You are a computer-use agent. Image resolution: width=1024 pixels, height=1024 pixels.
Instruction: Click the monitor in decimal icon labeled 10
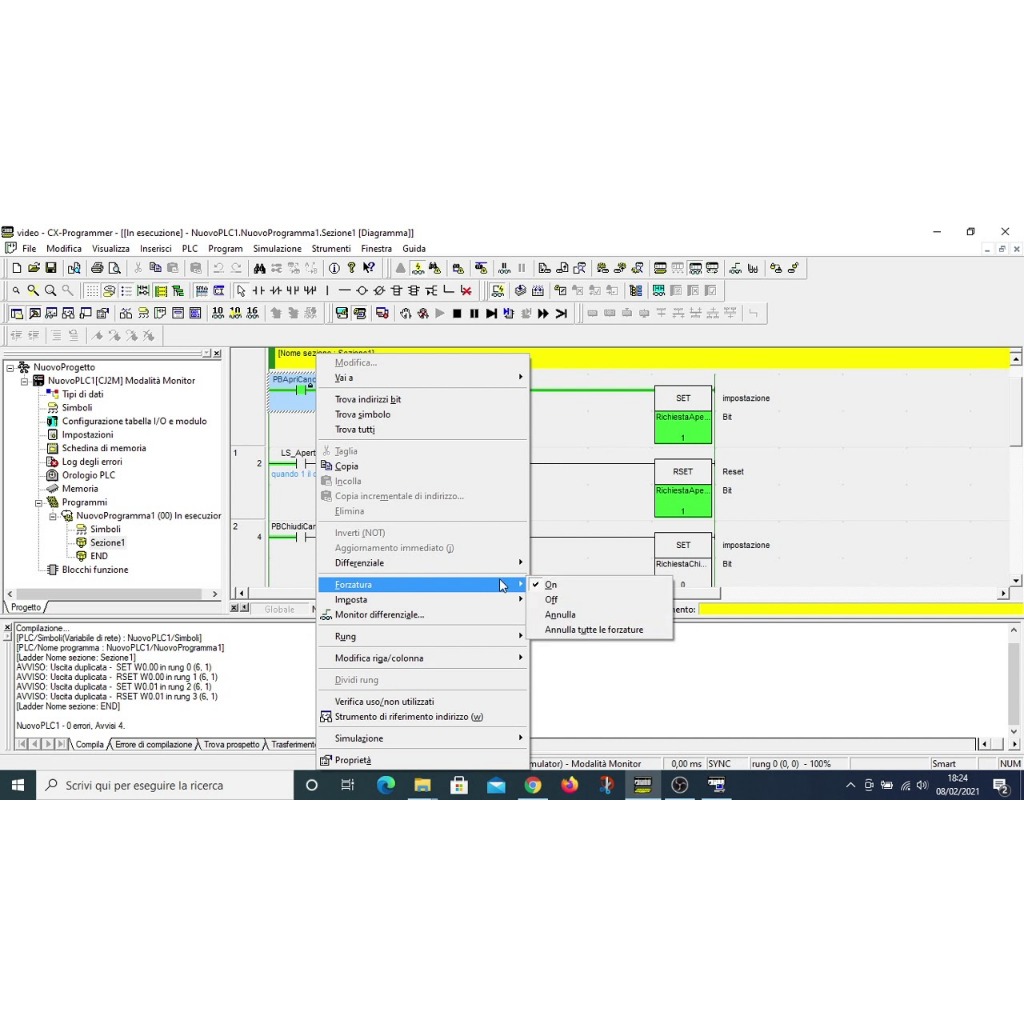pos(218,313)
